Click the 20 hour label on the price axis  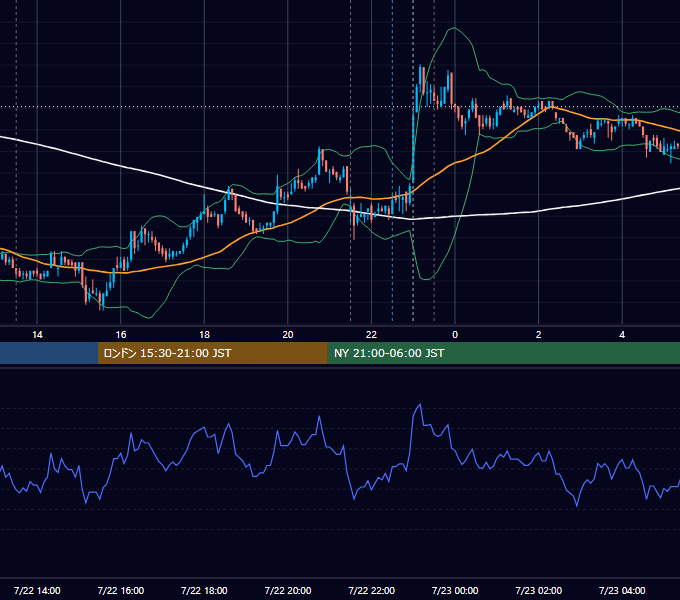coord(288,335)
